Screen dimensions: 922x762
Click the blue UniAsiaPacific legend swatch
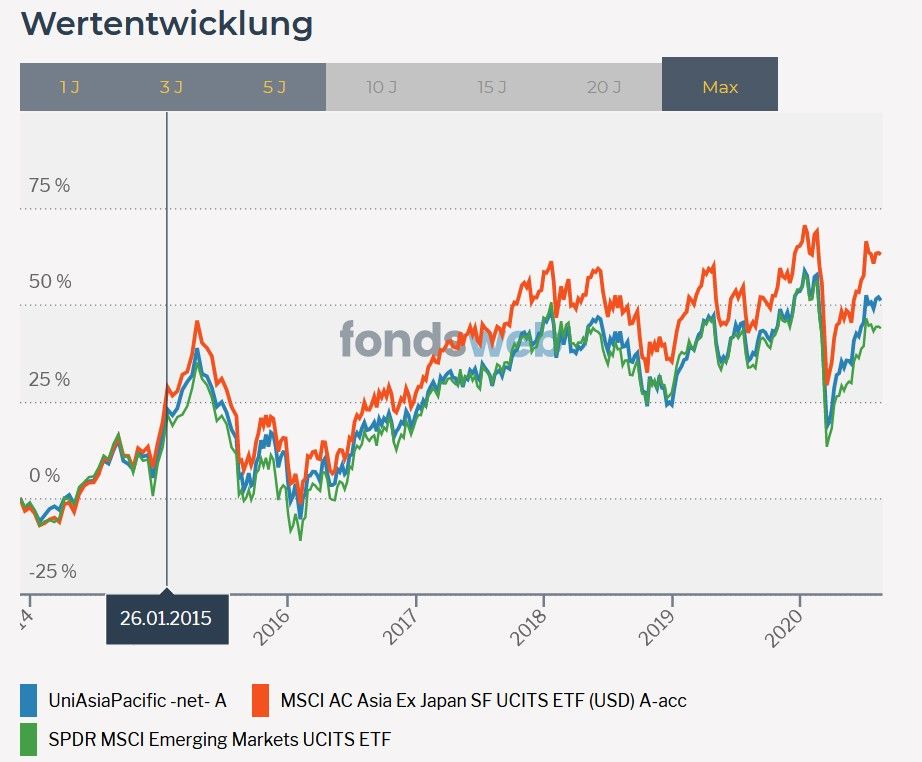pyautogui.click(x=30, y=700)
